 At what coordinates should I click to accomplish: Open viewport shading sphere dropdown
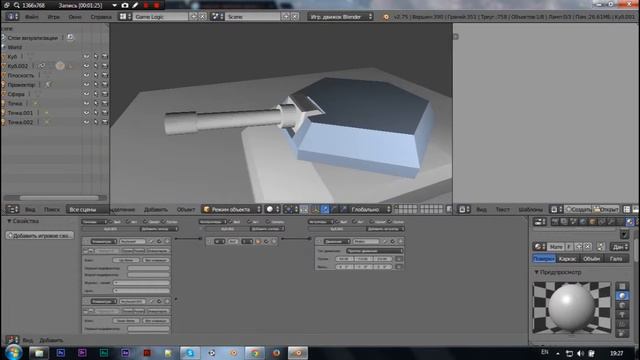click(273, 209)
